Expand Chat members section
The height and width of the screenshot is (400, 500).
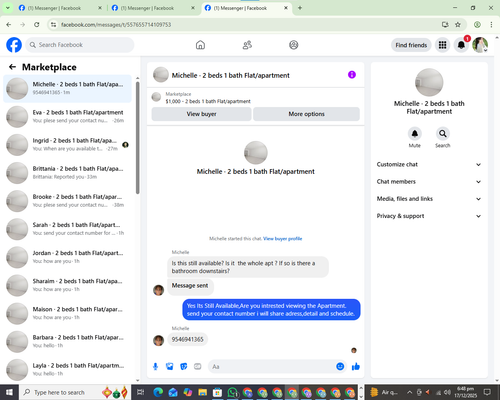[x=429, y=182]
